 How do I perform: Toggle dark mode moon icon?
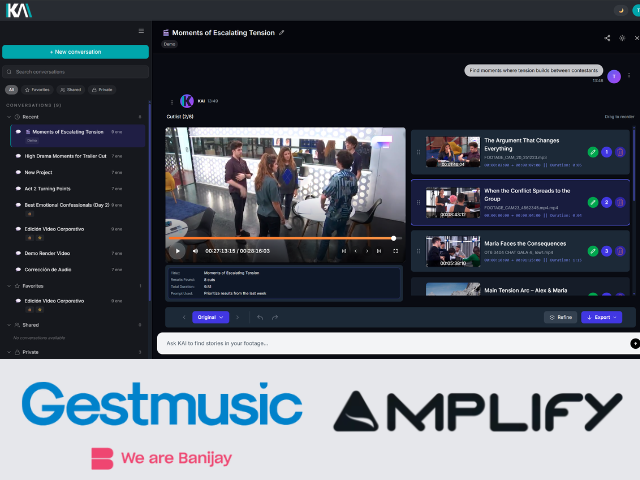621,10
